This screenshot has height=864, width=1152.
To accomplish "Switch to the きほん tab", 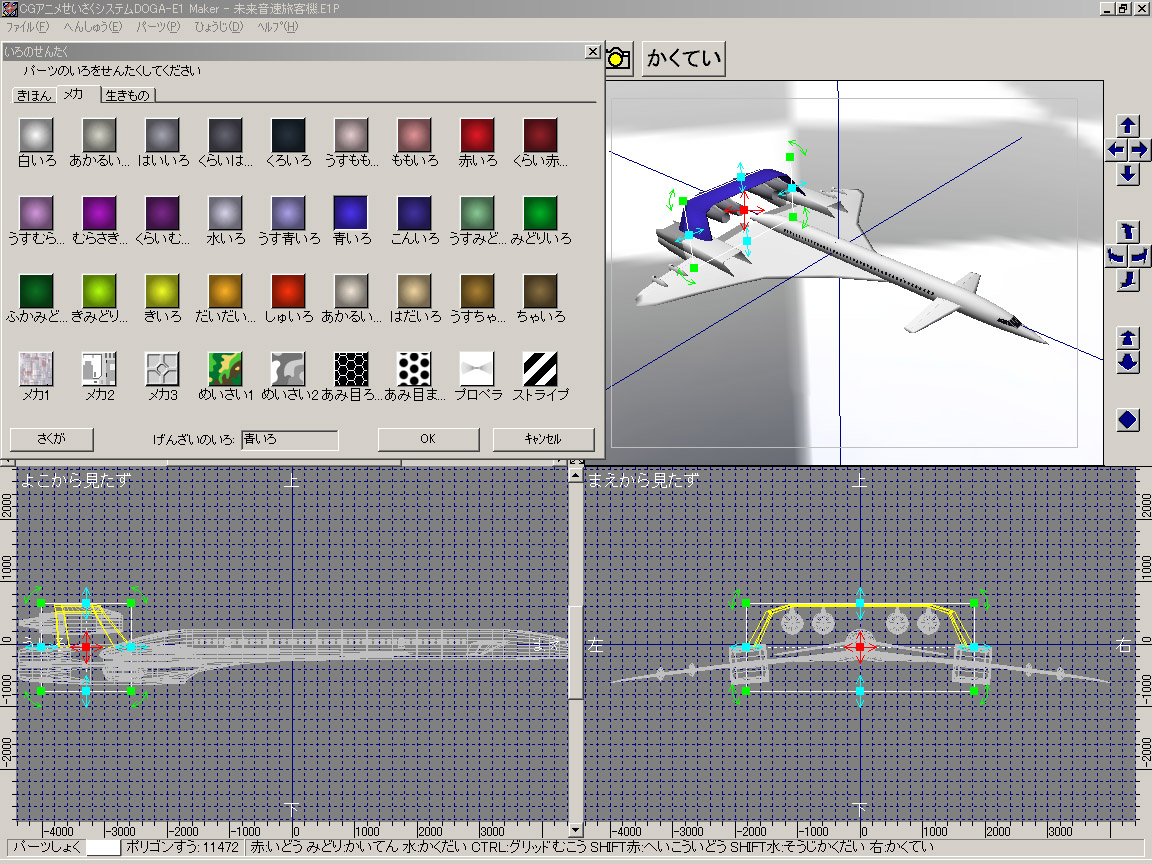I will [33, 95].
